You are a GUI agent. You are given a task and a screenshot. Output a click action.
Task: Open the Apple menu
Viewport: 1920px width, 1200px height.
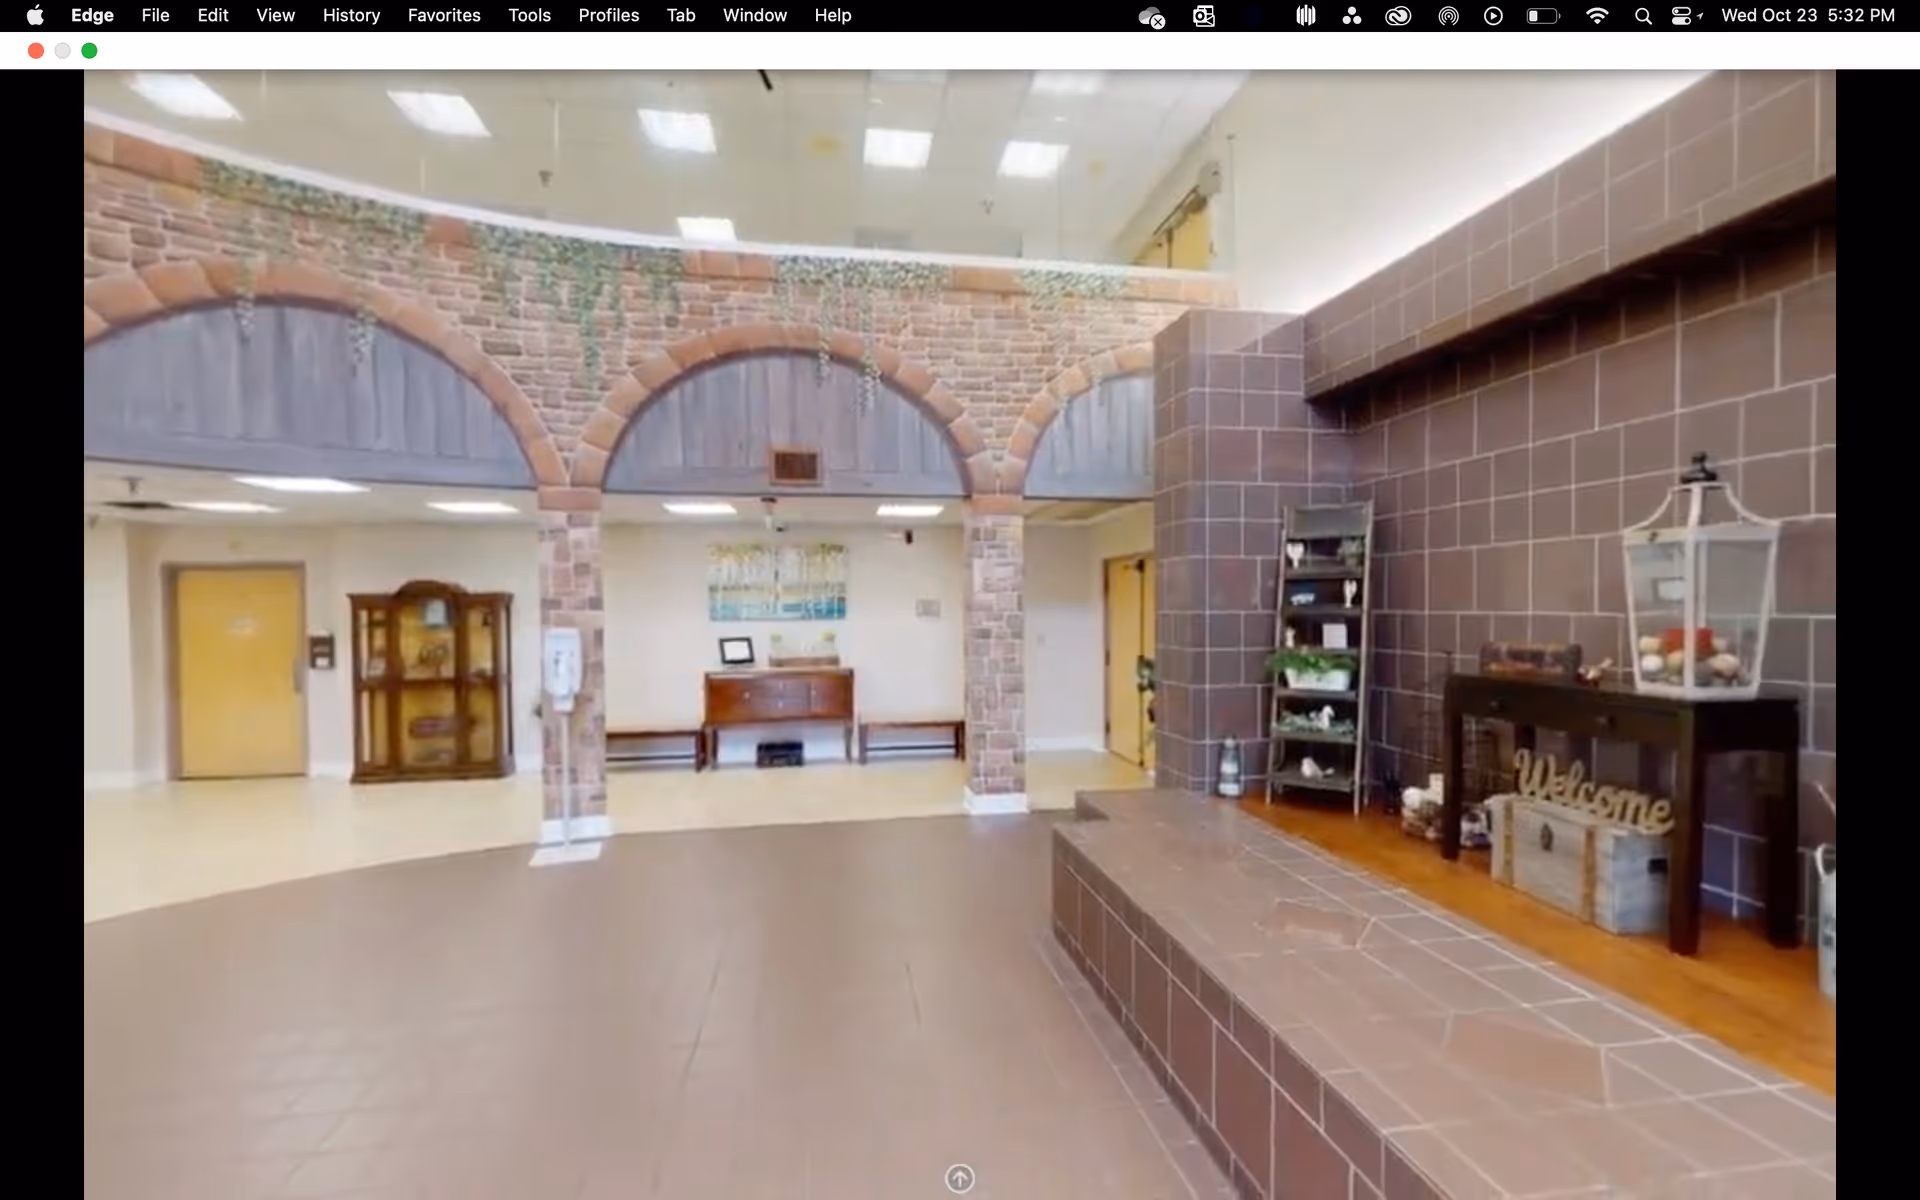click(x=35, y=16)
